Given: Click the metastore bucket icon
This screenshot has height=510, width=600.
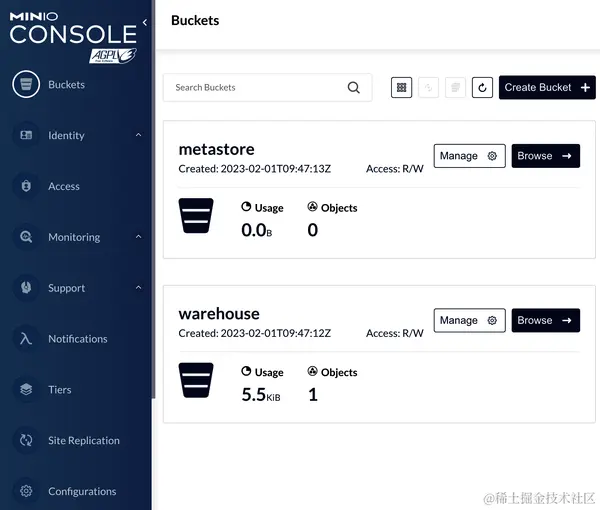Looking at the screenshot, I should pyautogui.click(x=196, y=215).
